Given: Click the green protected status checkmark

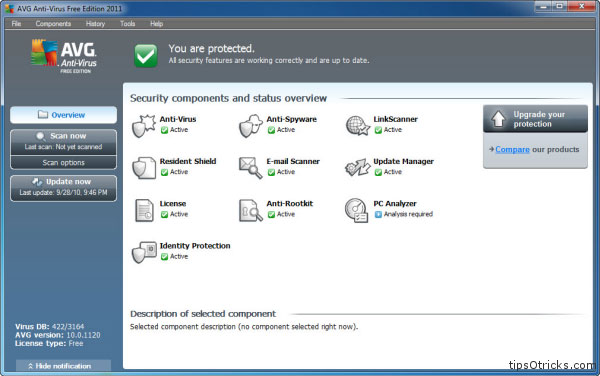Looking at the screenshot, I should [x=146, y=55].
